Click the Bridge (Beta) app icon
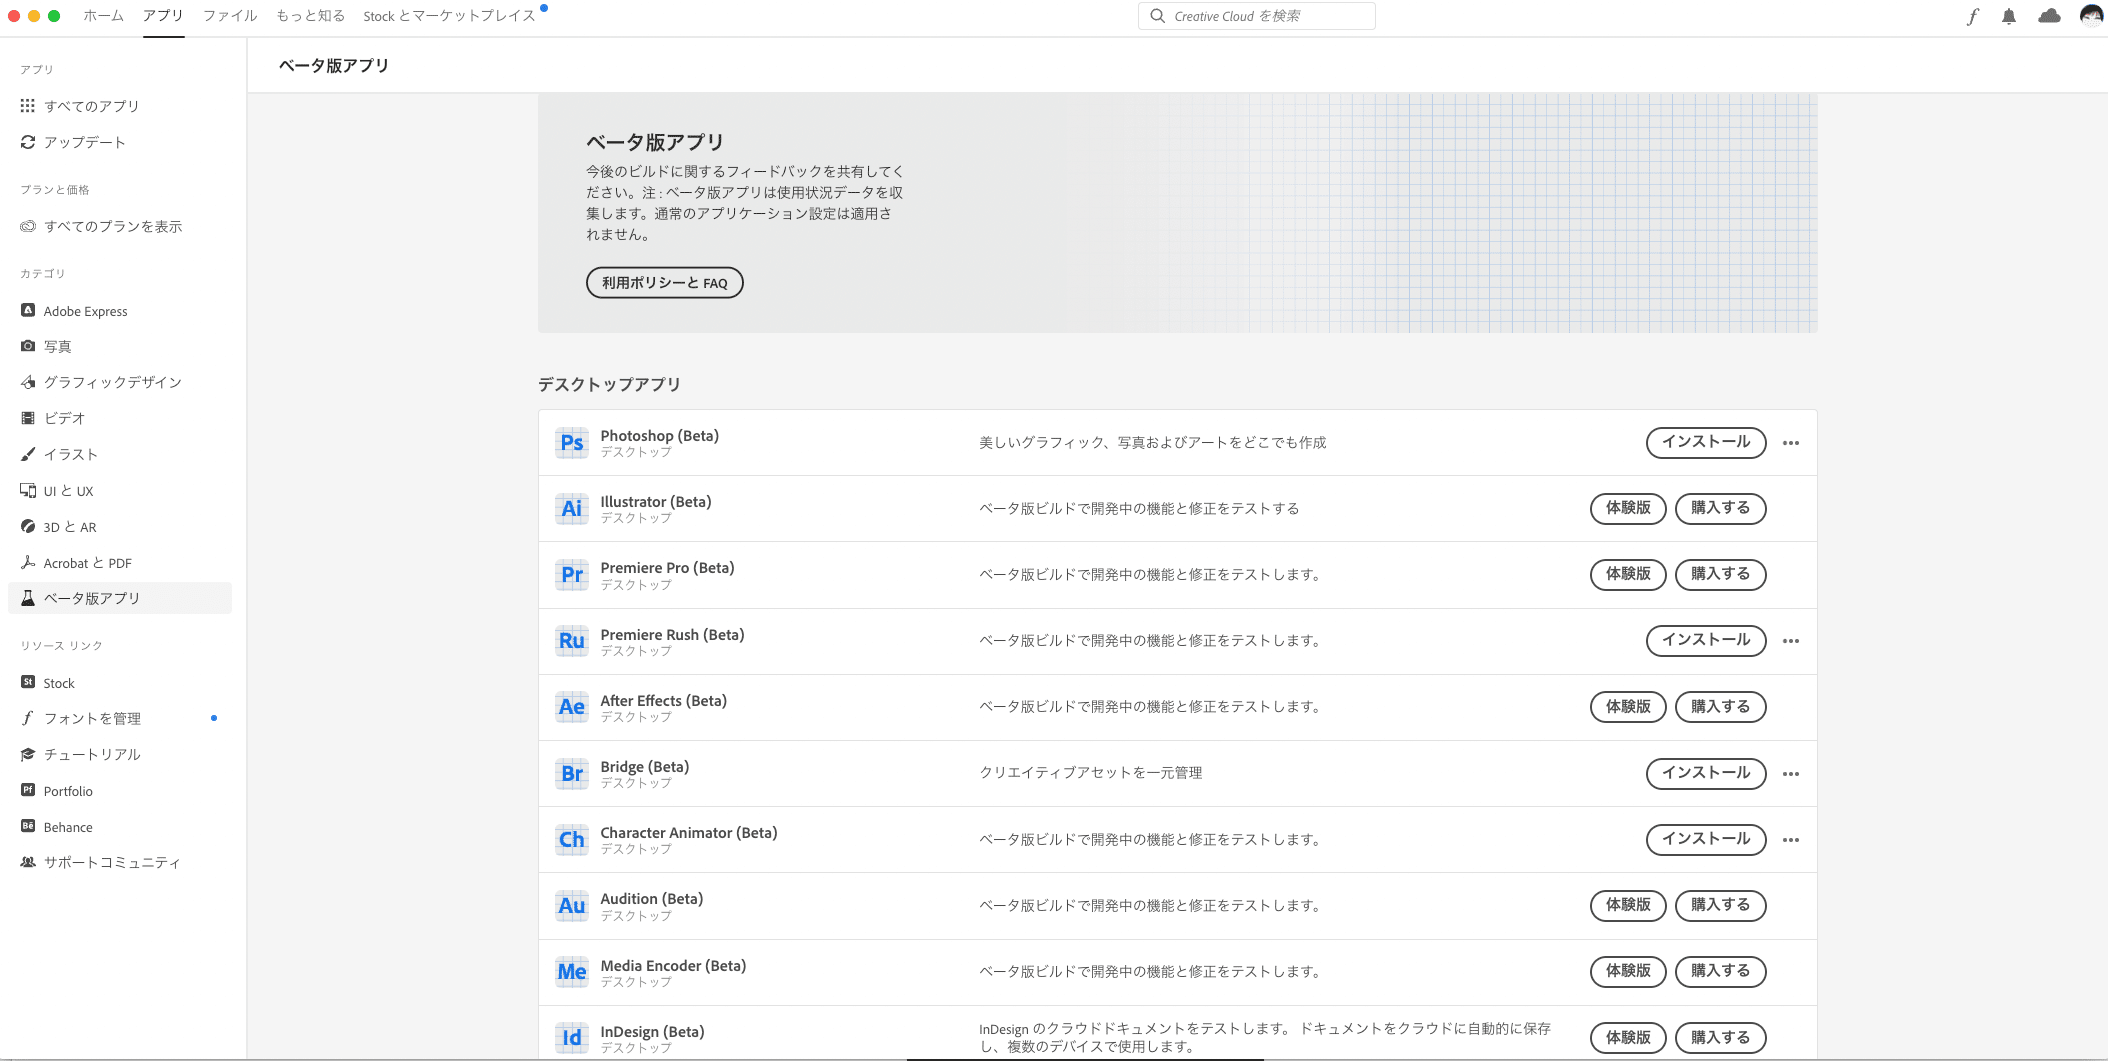This screenshot has height=1061, width=2108. coord(572,773)
